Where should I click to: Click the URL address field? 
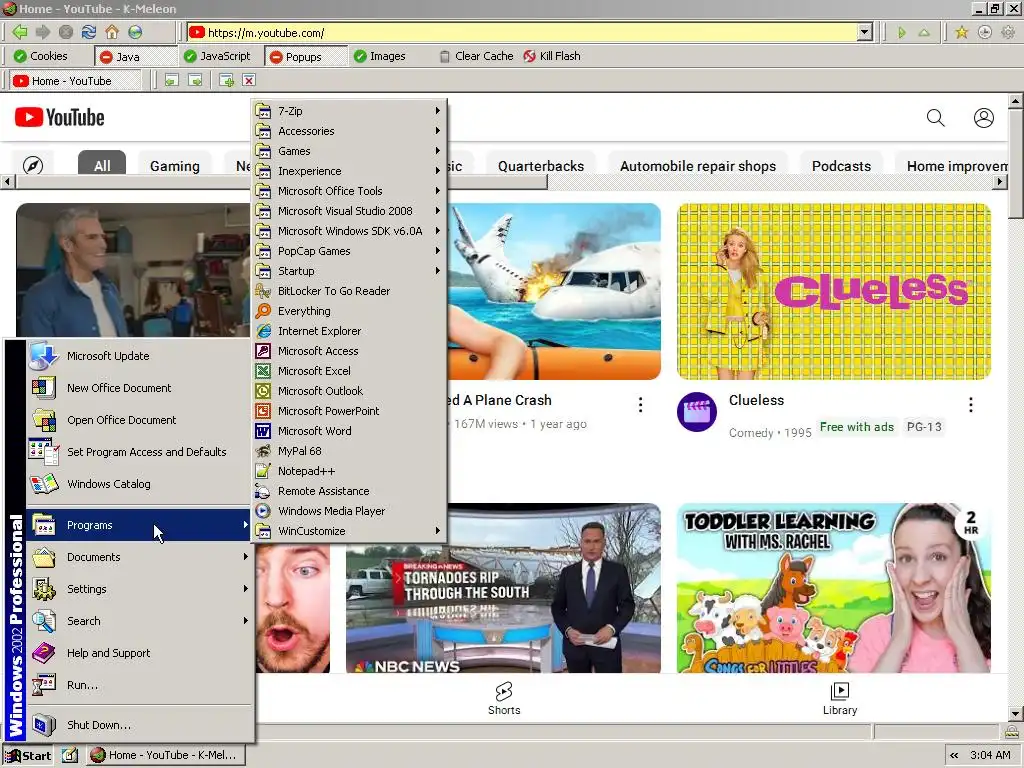pyautogui.click(x=522, y=32)
